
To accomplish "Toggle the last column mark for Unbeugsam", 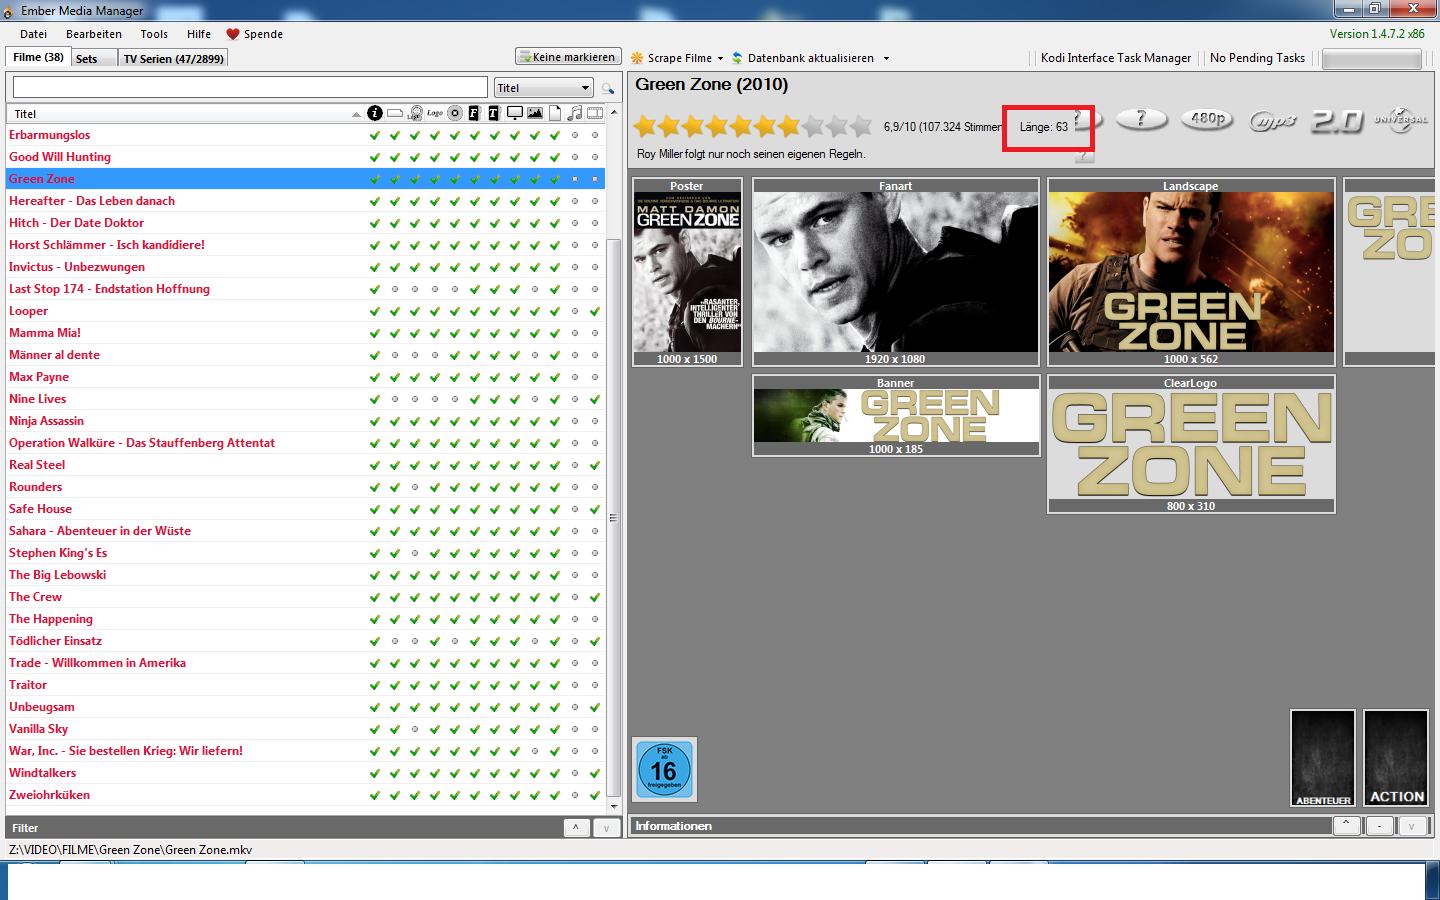I will click(595, 707).
